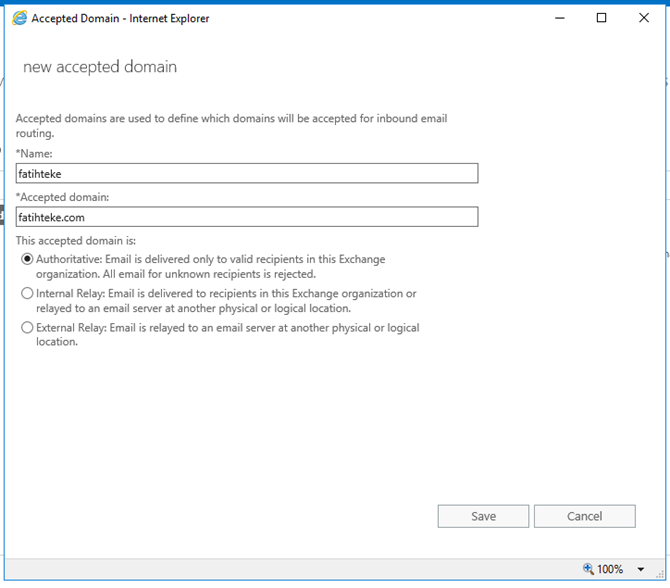The width and height of the screenshot is (670, 588).
Task: Click the 'This accepted domain is:' label
Action: 76,240
